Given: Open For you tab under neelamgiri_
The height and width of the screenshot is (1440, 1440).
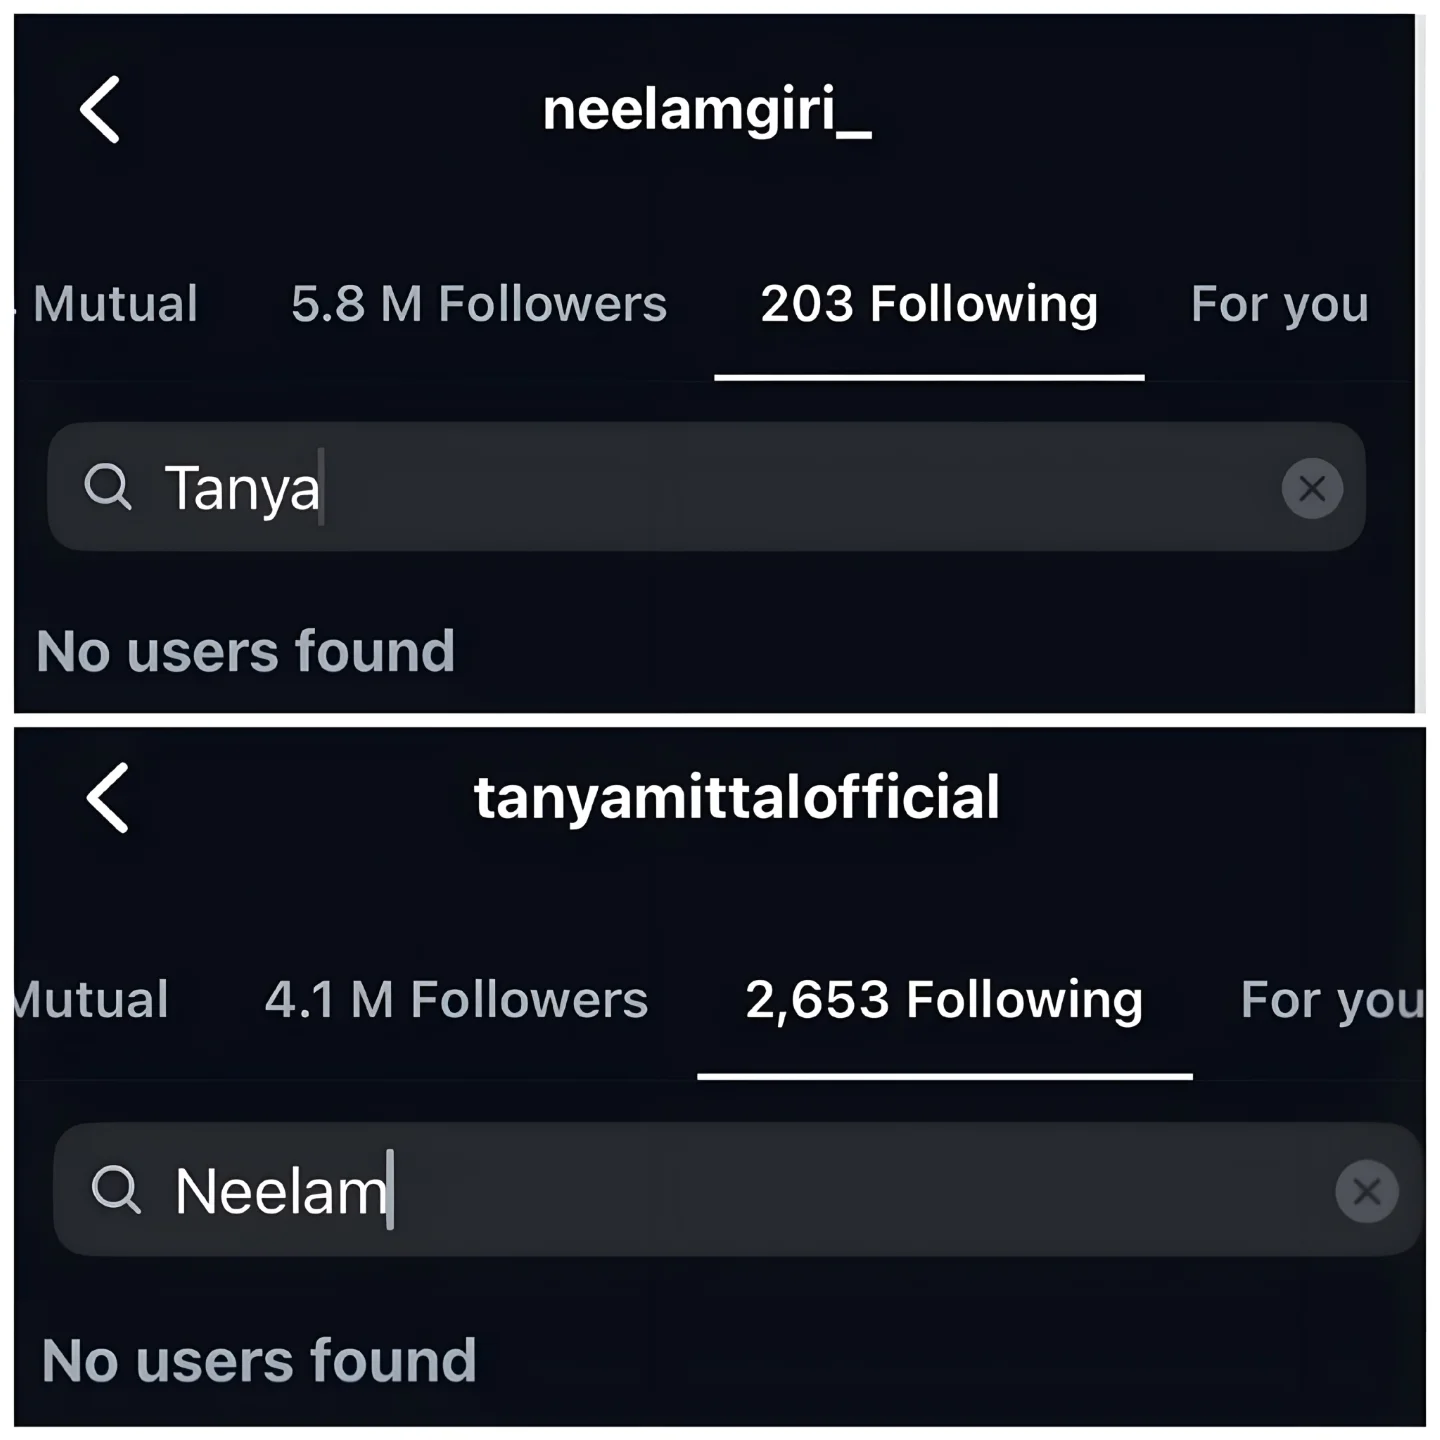Looking at the screenshot, I should (x=1279, y=304).
